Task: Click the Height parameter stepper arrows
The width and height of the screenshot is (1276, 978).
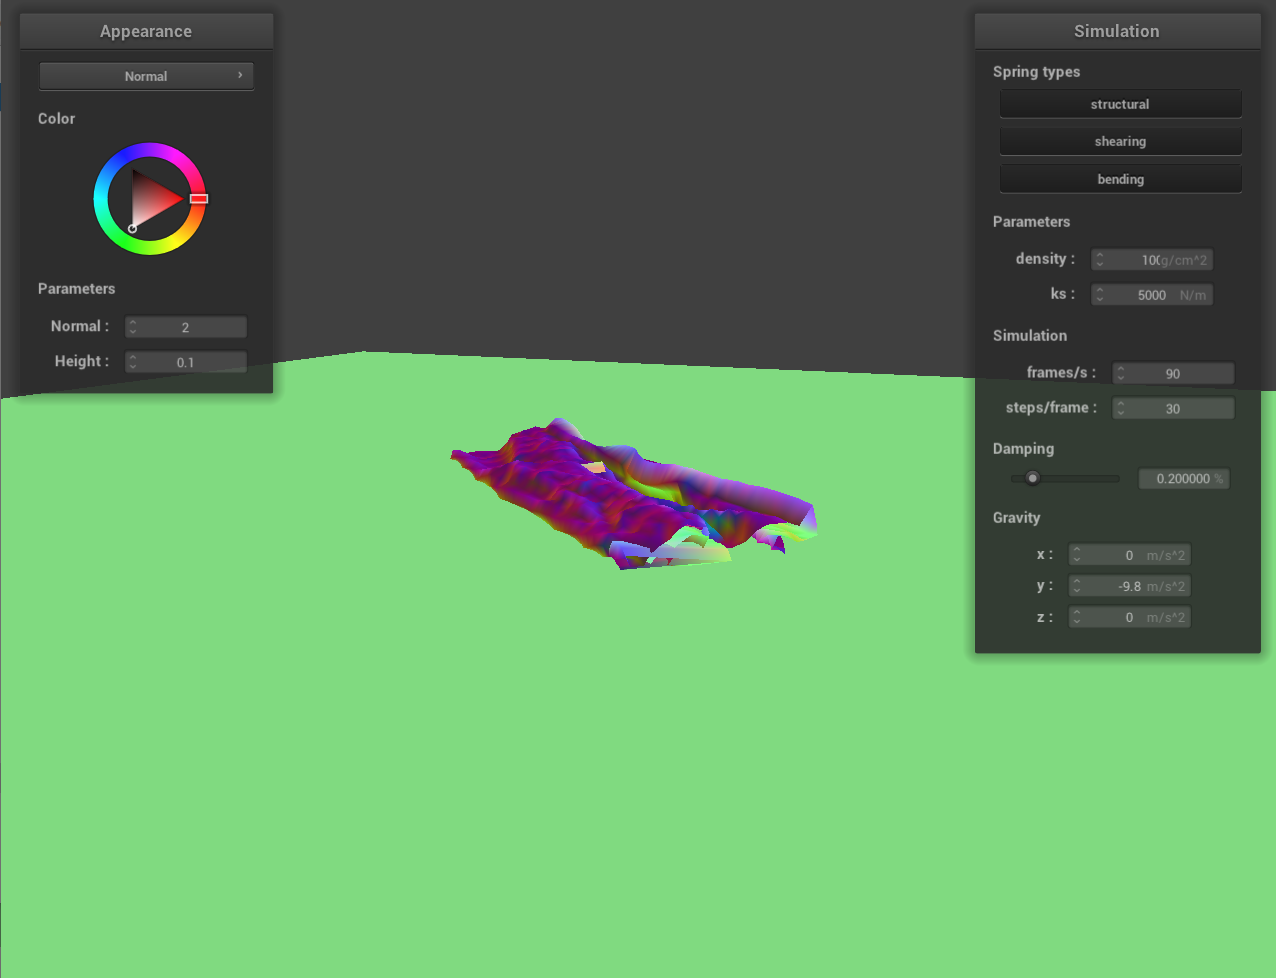Action: tap(133, 362)
